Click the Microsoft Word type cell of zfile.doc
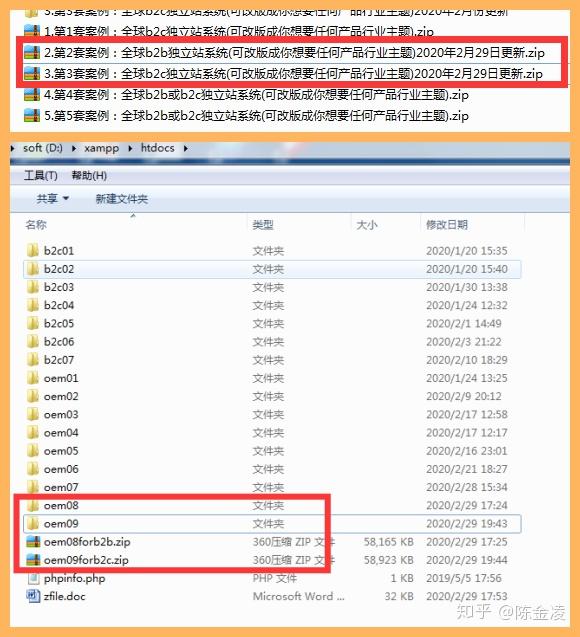This screenshot has width=580, height=637. 299,596
